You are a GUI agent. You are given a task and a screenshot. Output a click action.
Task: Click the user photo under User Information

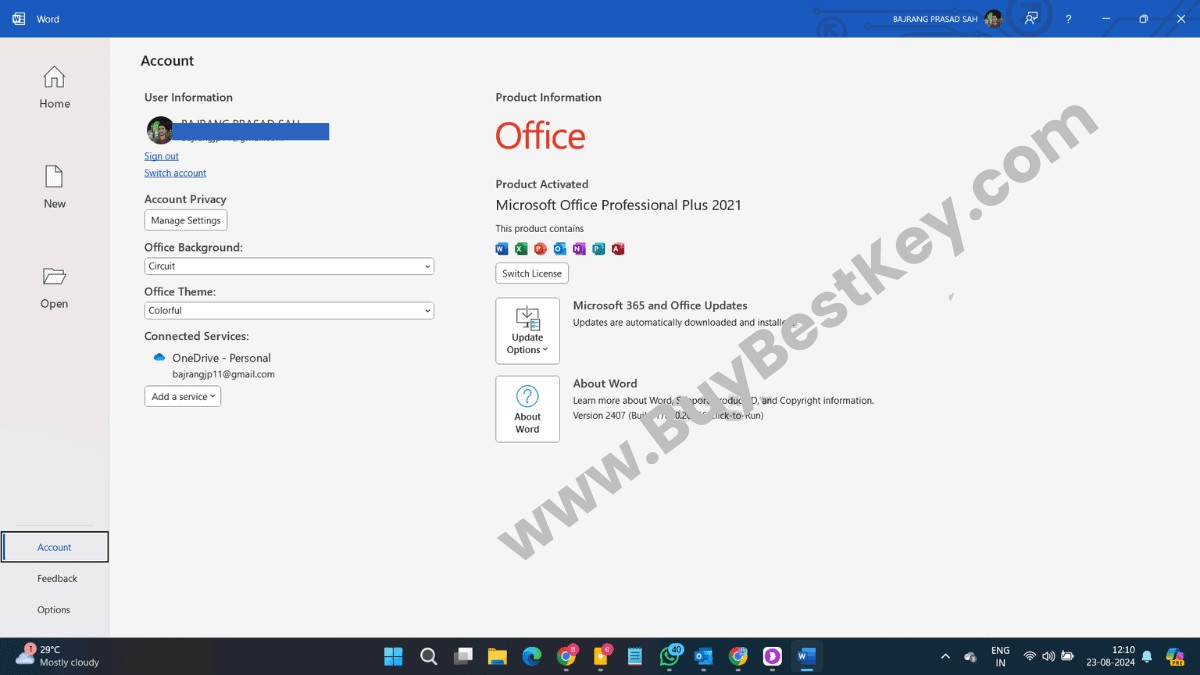pyautogui.click(x=160, y=130)
